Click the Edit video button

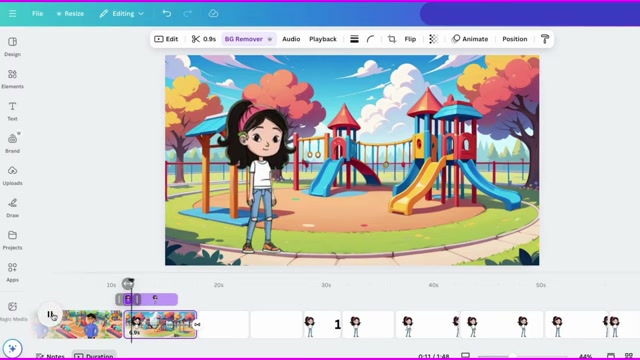(x=166, y=39)
